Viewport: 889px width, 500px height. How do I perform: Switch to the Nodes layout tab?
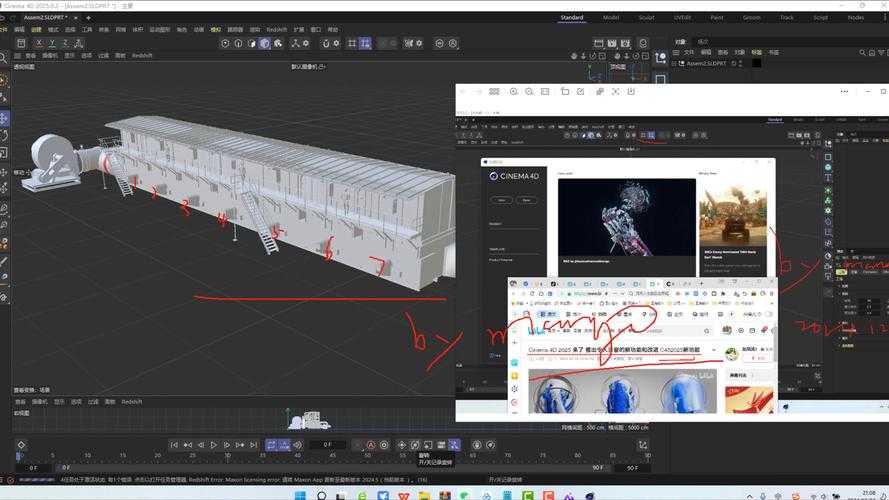pos(856,18)
